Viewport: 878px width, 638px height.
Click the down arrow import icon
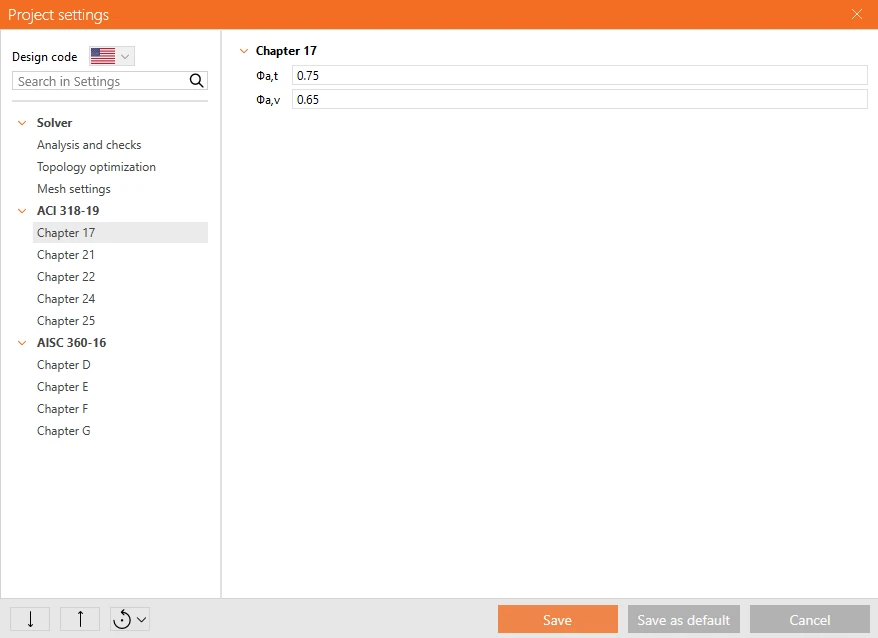(30, 619)
